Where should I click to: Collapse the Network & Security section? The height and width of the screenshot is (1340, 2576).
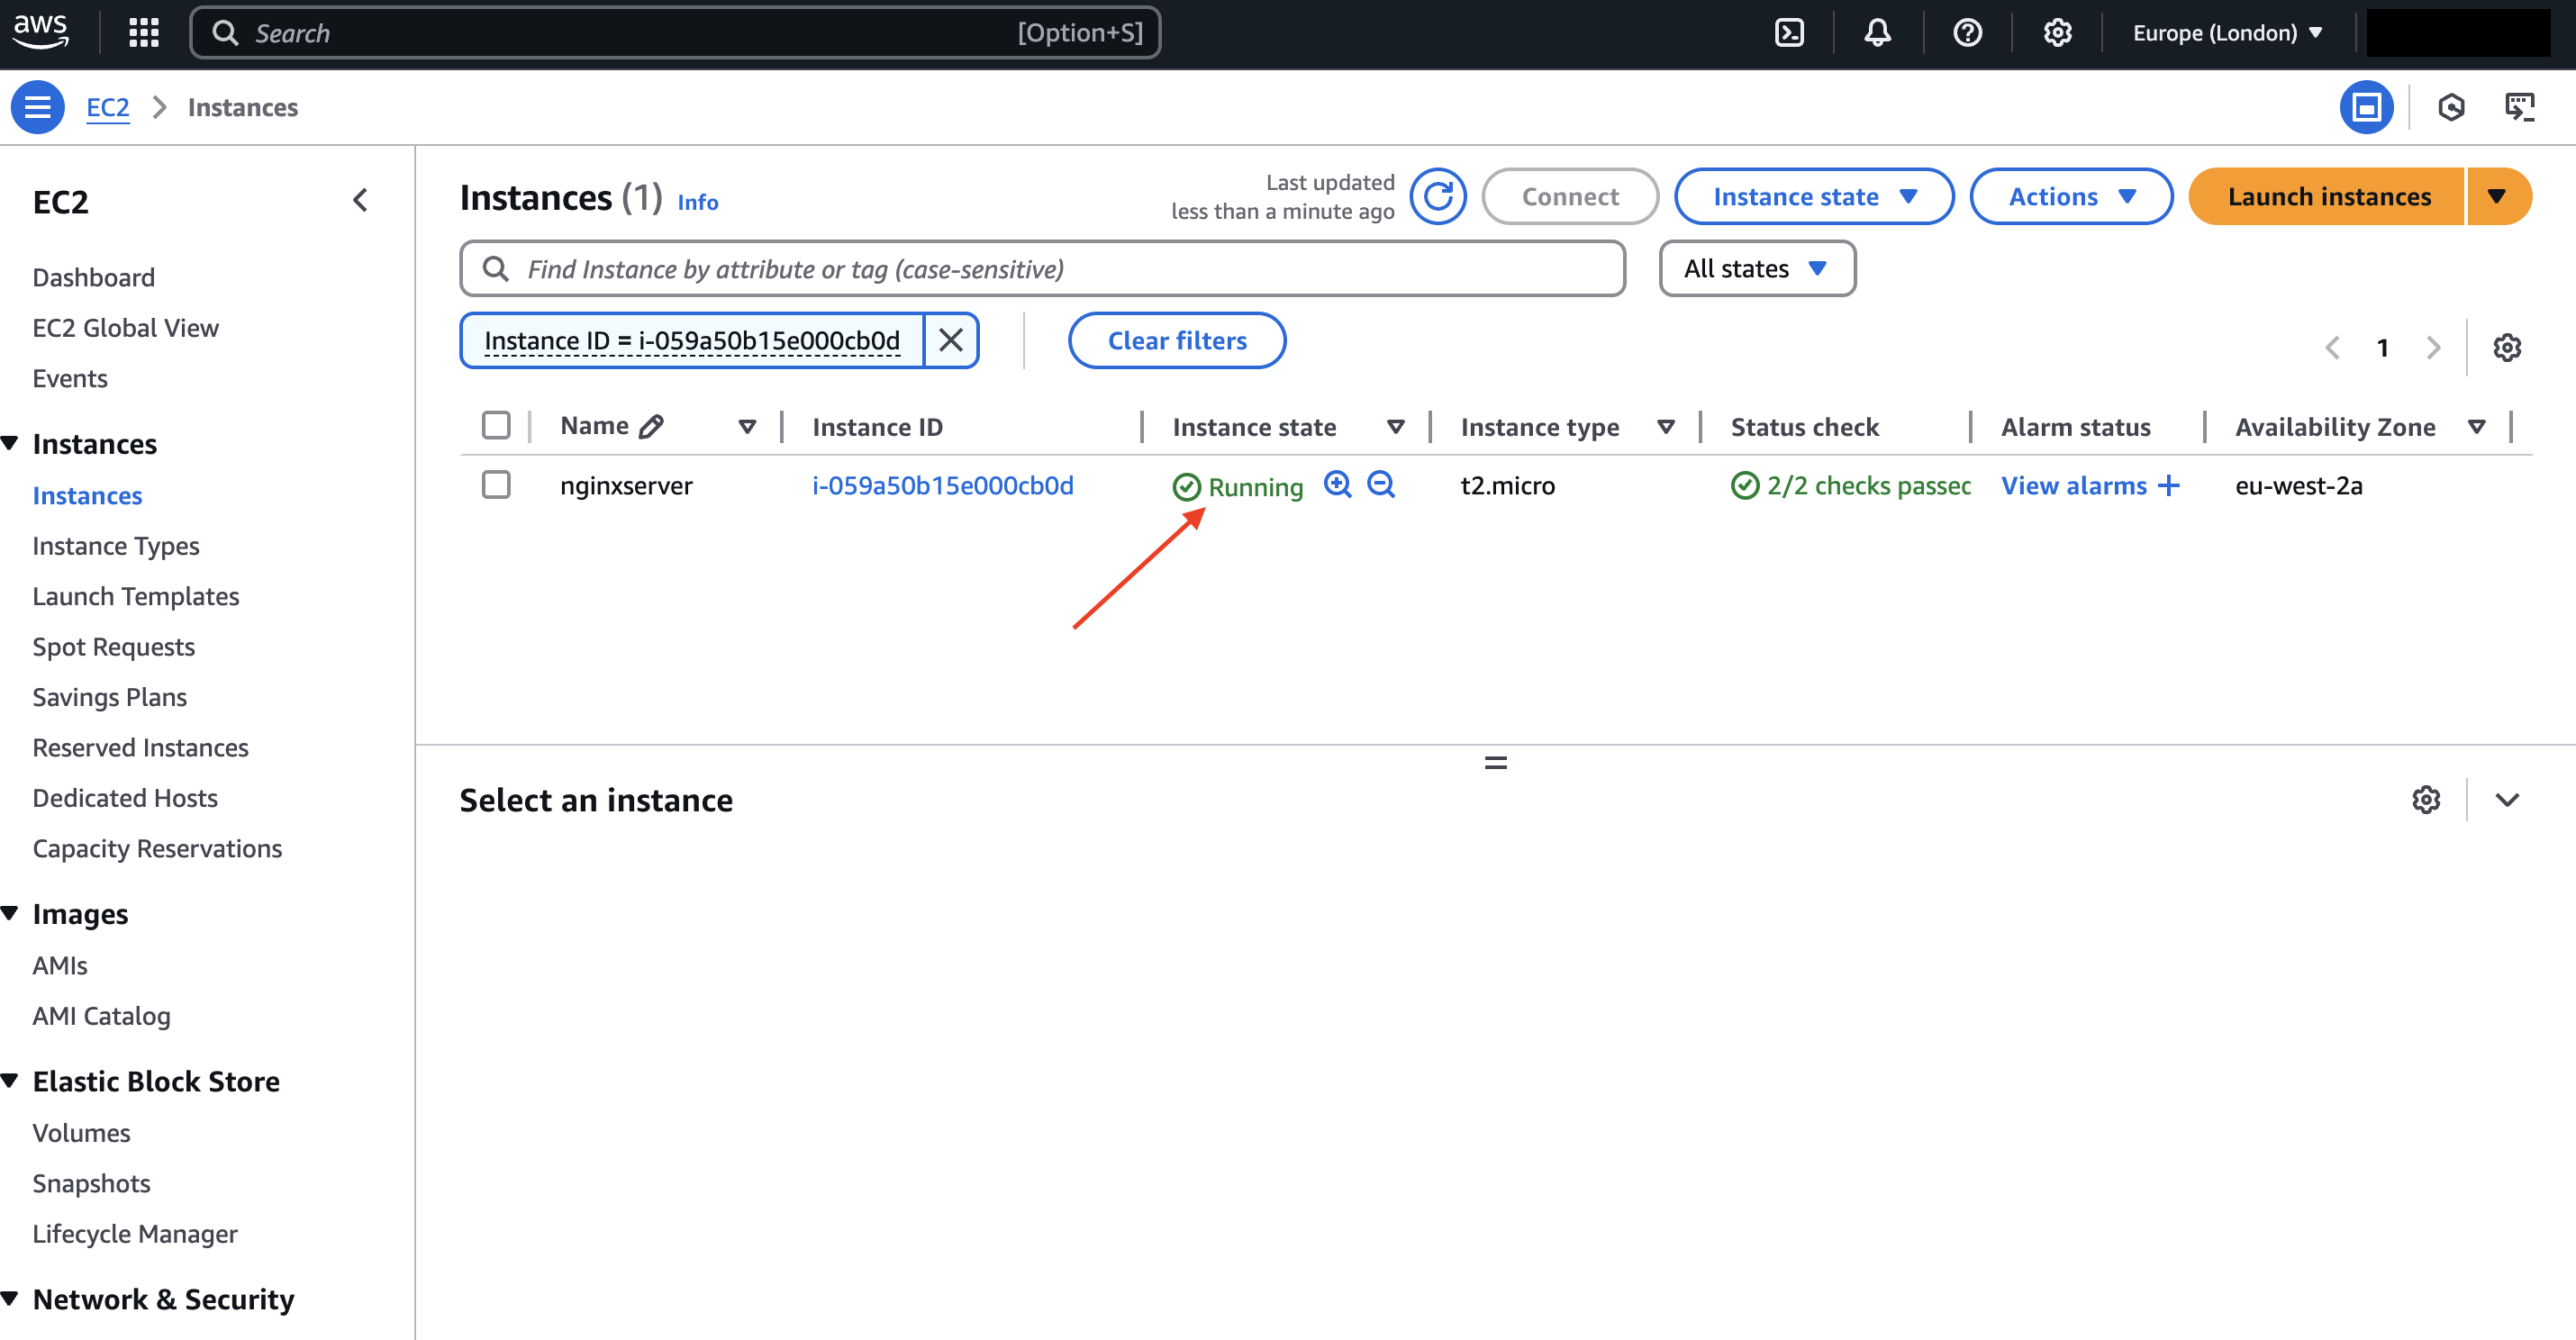click(x=10, y=1298)
